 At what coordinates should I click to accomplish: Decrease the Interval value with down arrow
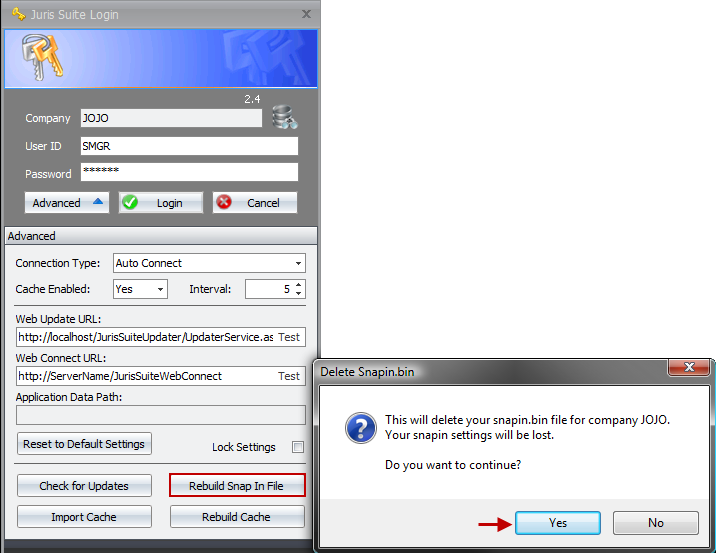[299, 294]
